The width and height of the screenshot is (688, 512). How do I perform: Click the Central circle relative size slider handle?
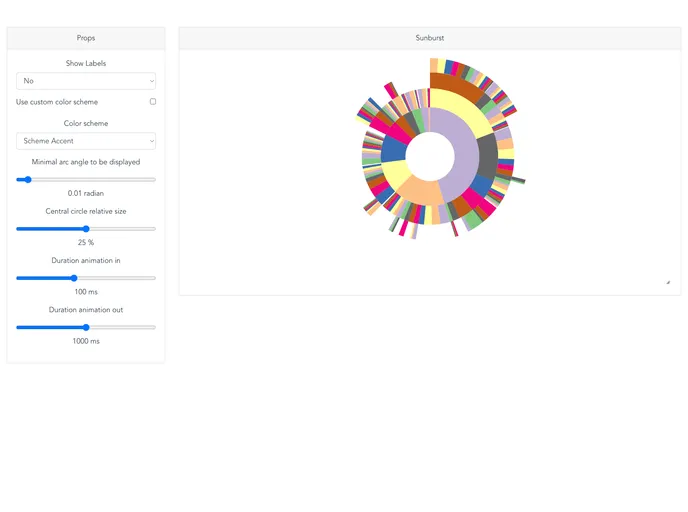(86, 229)
